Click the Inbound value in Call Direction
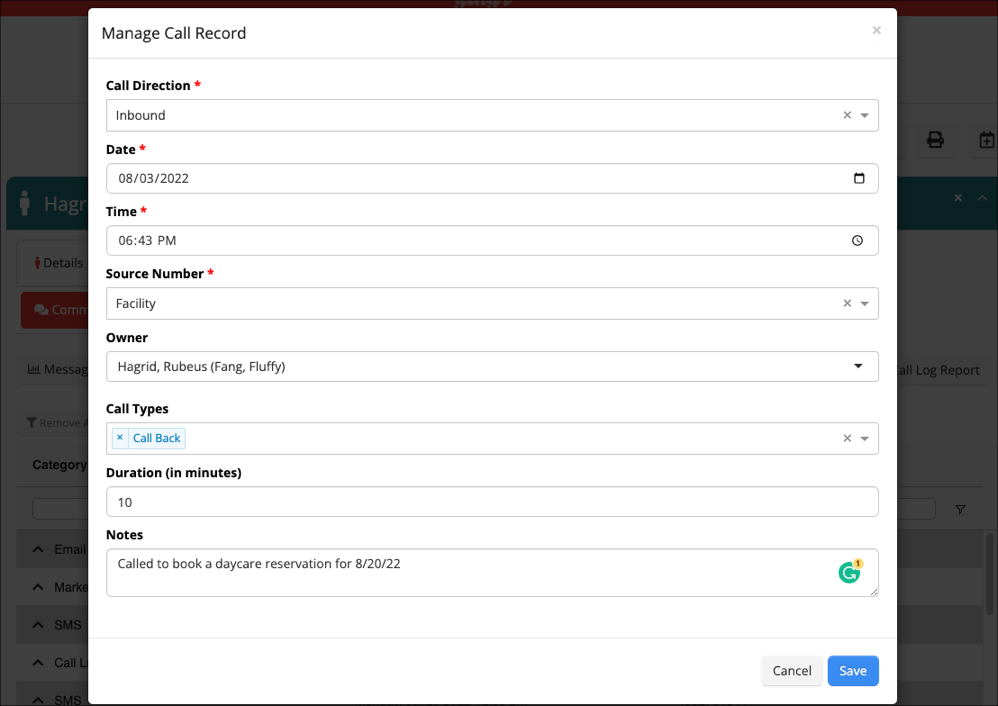998x706 pixels. tap(141, 115)
